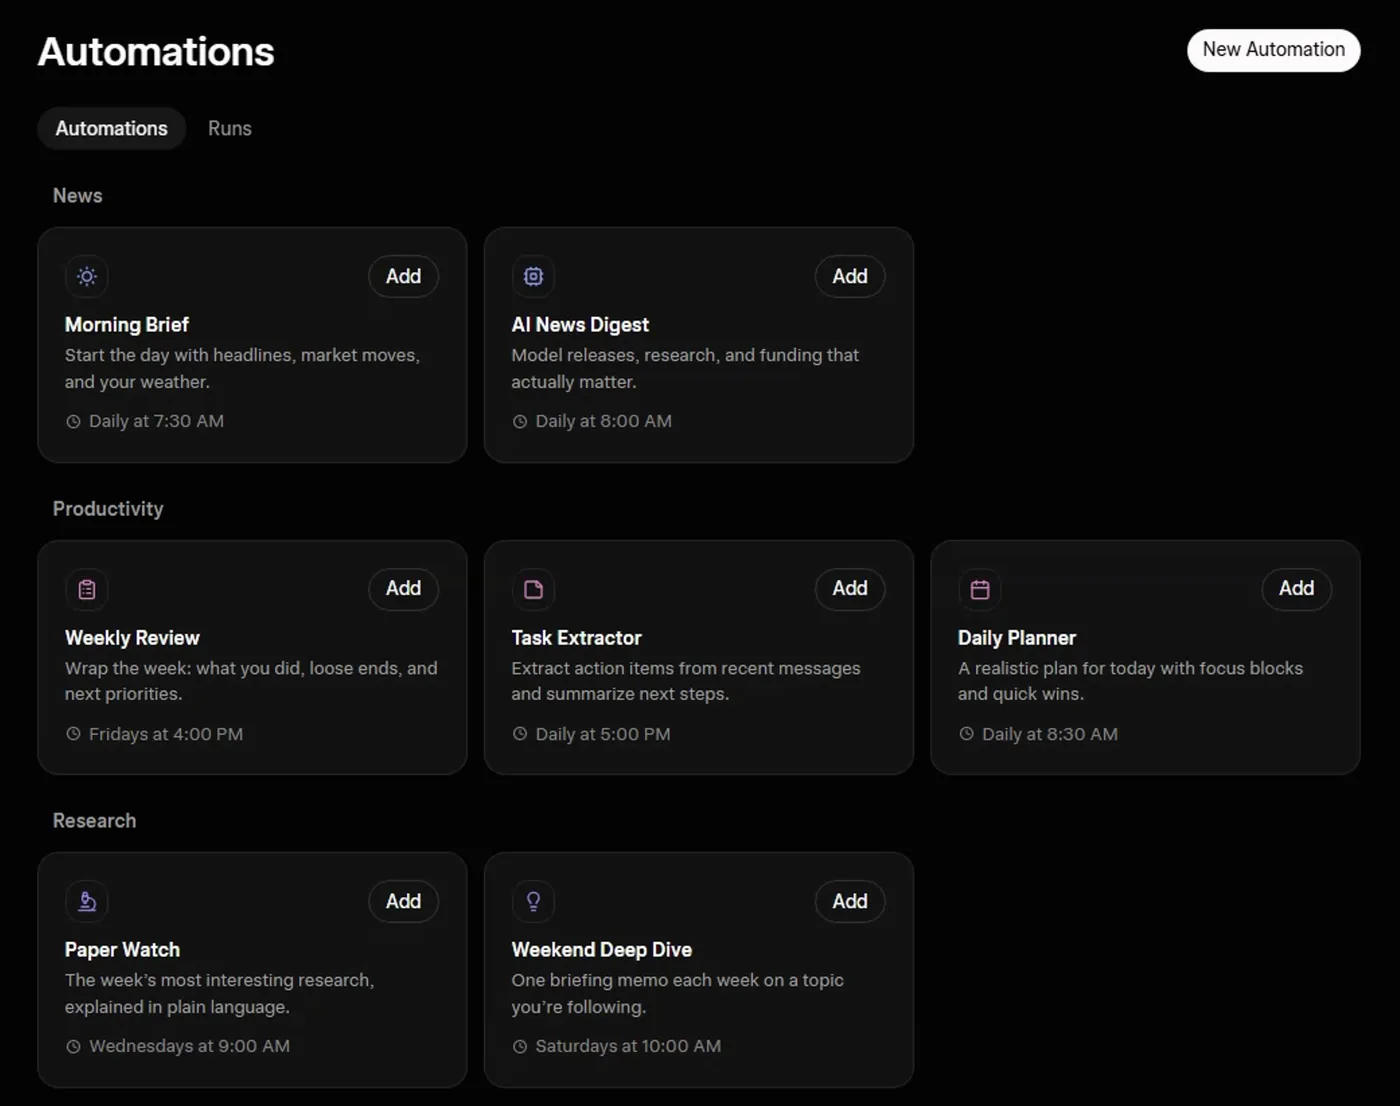Click the clock icon beside Daily at 8:30 AM
Screen dimensions: 1400x1106
[966, 734]
